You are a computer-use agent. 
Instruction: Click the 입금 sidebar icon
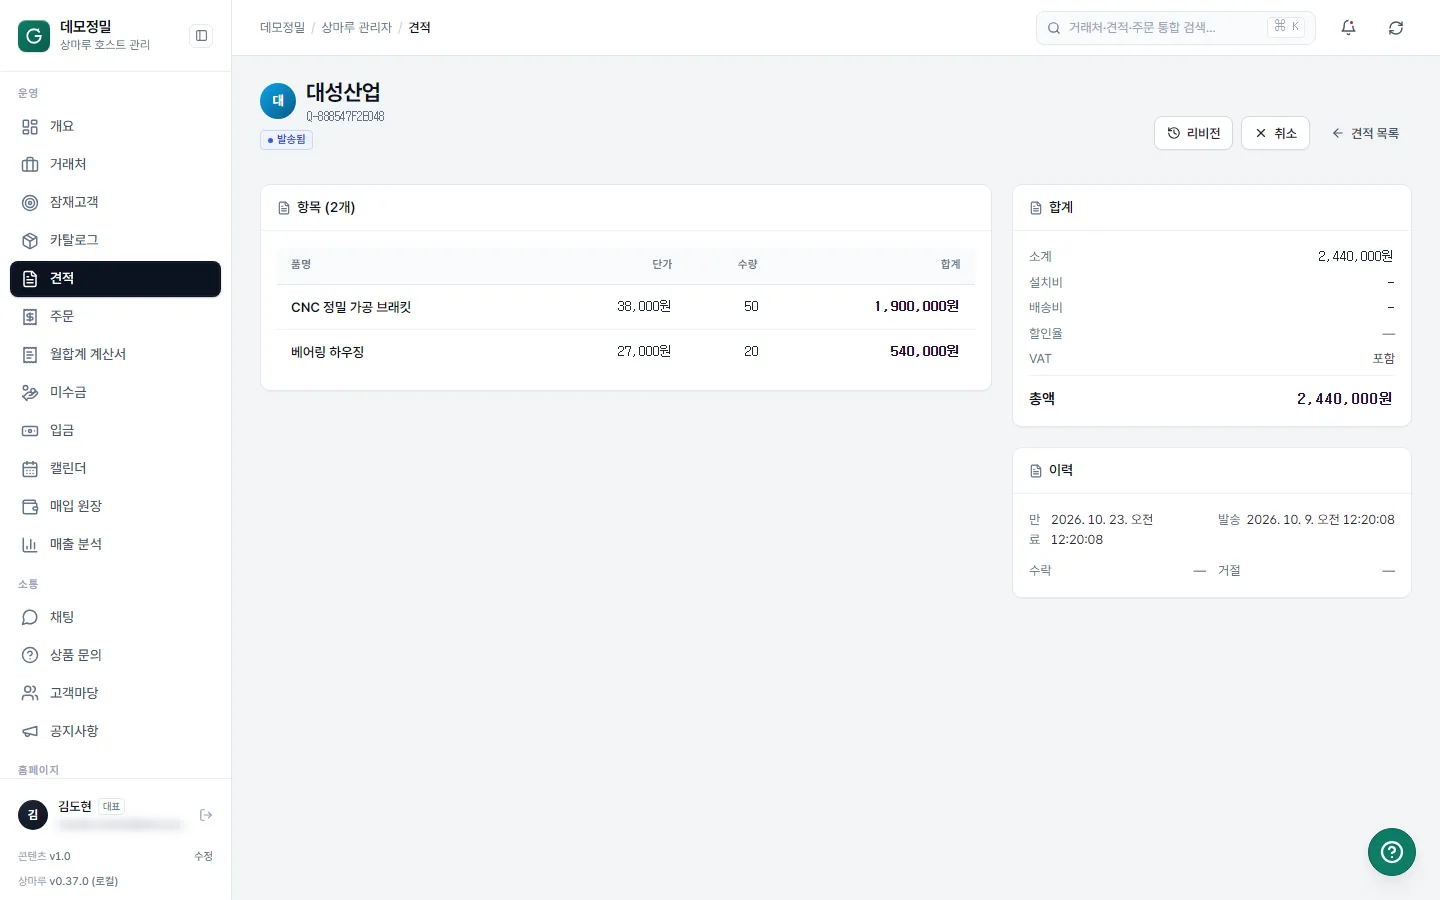coord(30,431)
